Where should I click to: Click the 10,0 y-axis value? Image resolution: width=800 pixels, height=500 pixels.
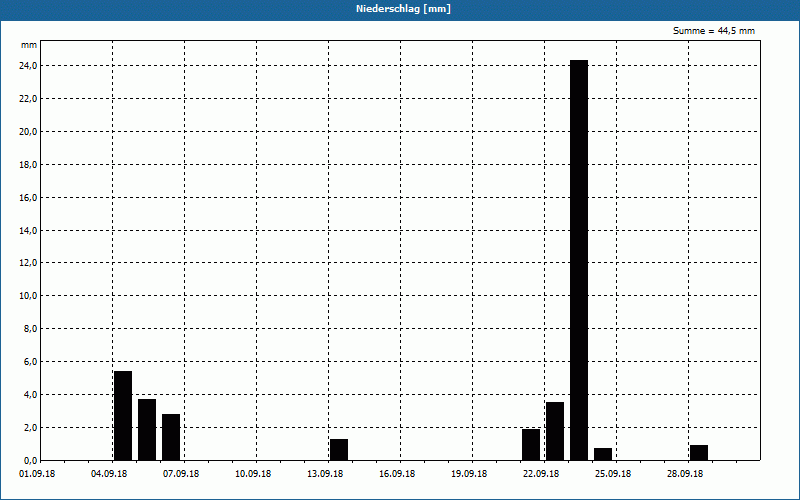click(x=28, y=296)
